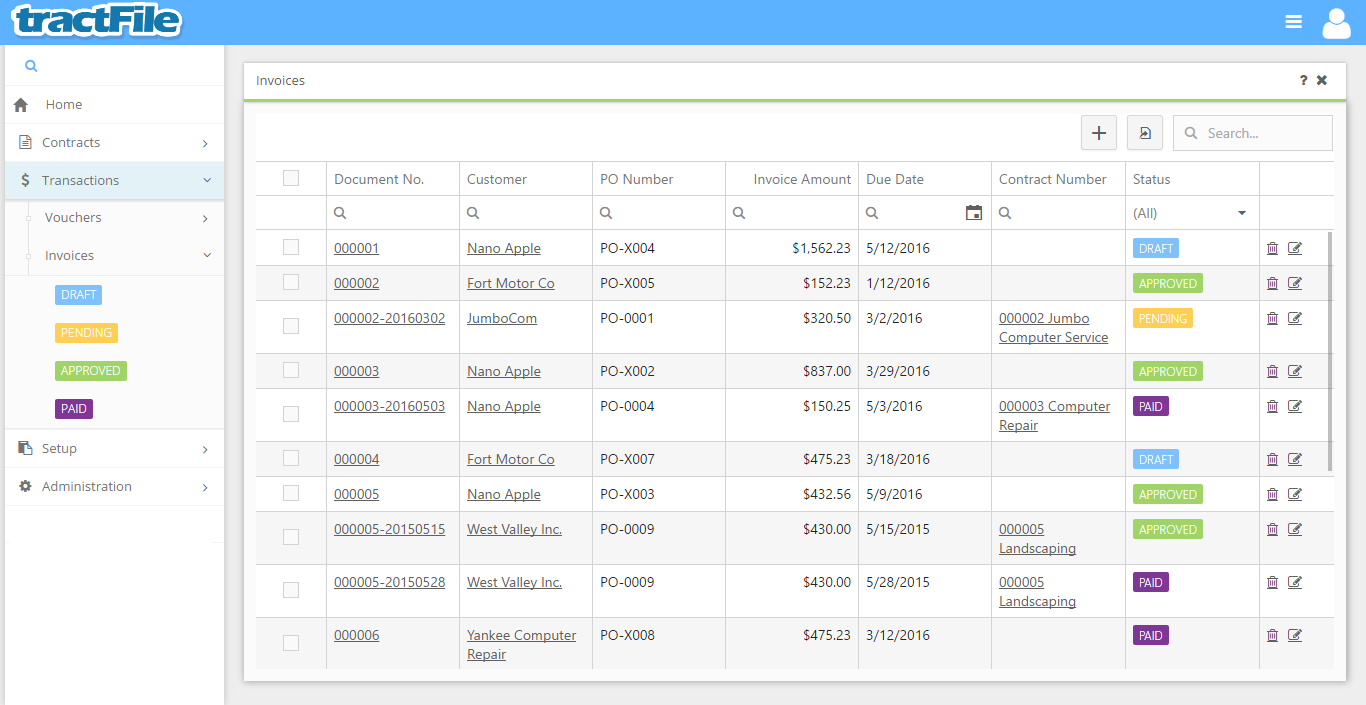This screenshot has width=1366, height=705.
Task: Open the Status (All) filter dropdown
Action: coord(1192,212)
